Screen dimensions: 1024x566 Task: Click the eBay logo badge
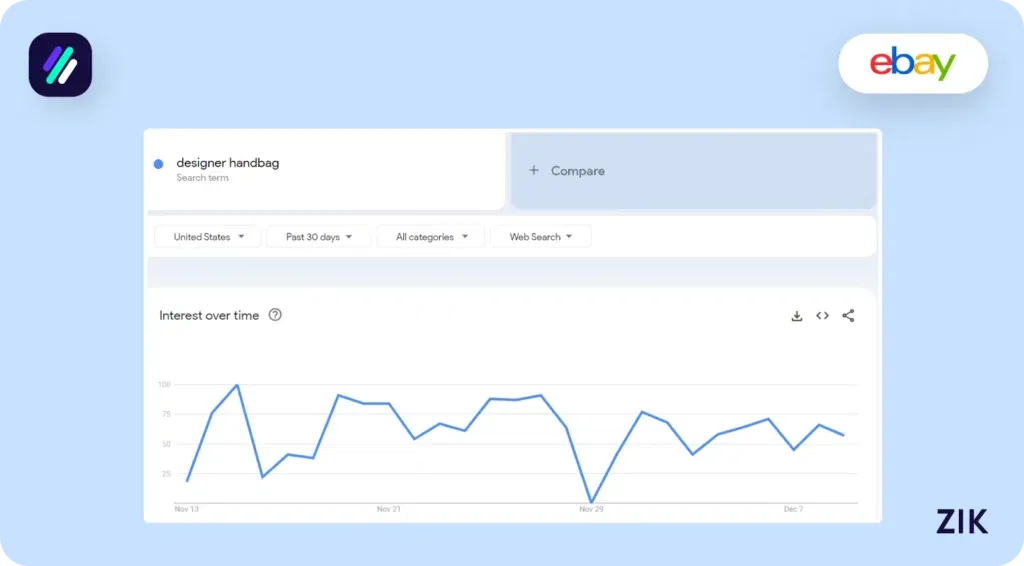912,64
